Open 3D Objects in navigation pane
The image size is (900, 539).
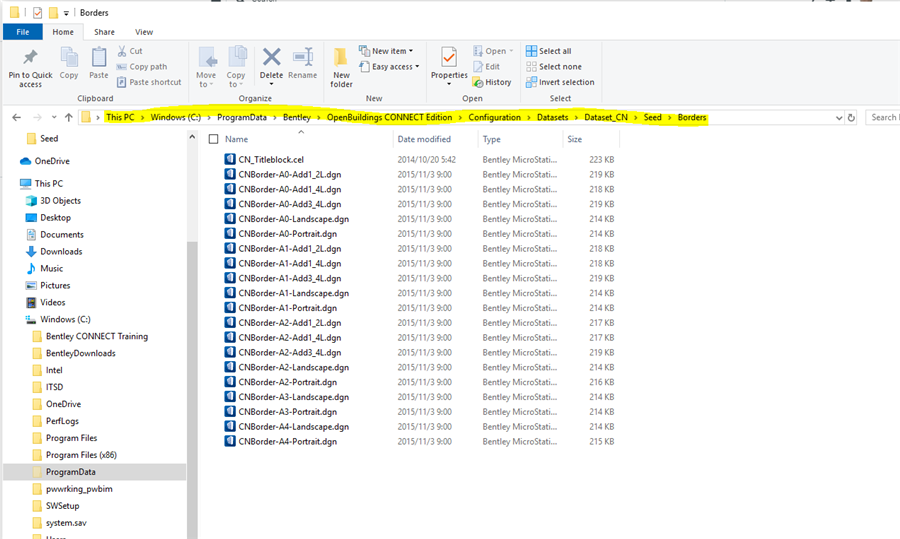click(53, 201)
